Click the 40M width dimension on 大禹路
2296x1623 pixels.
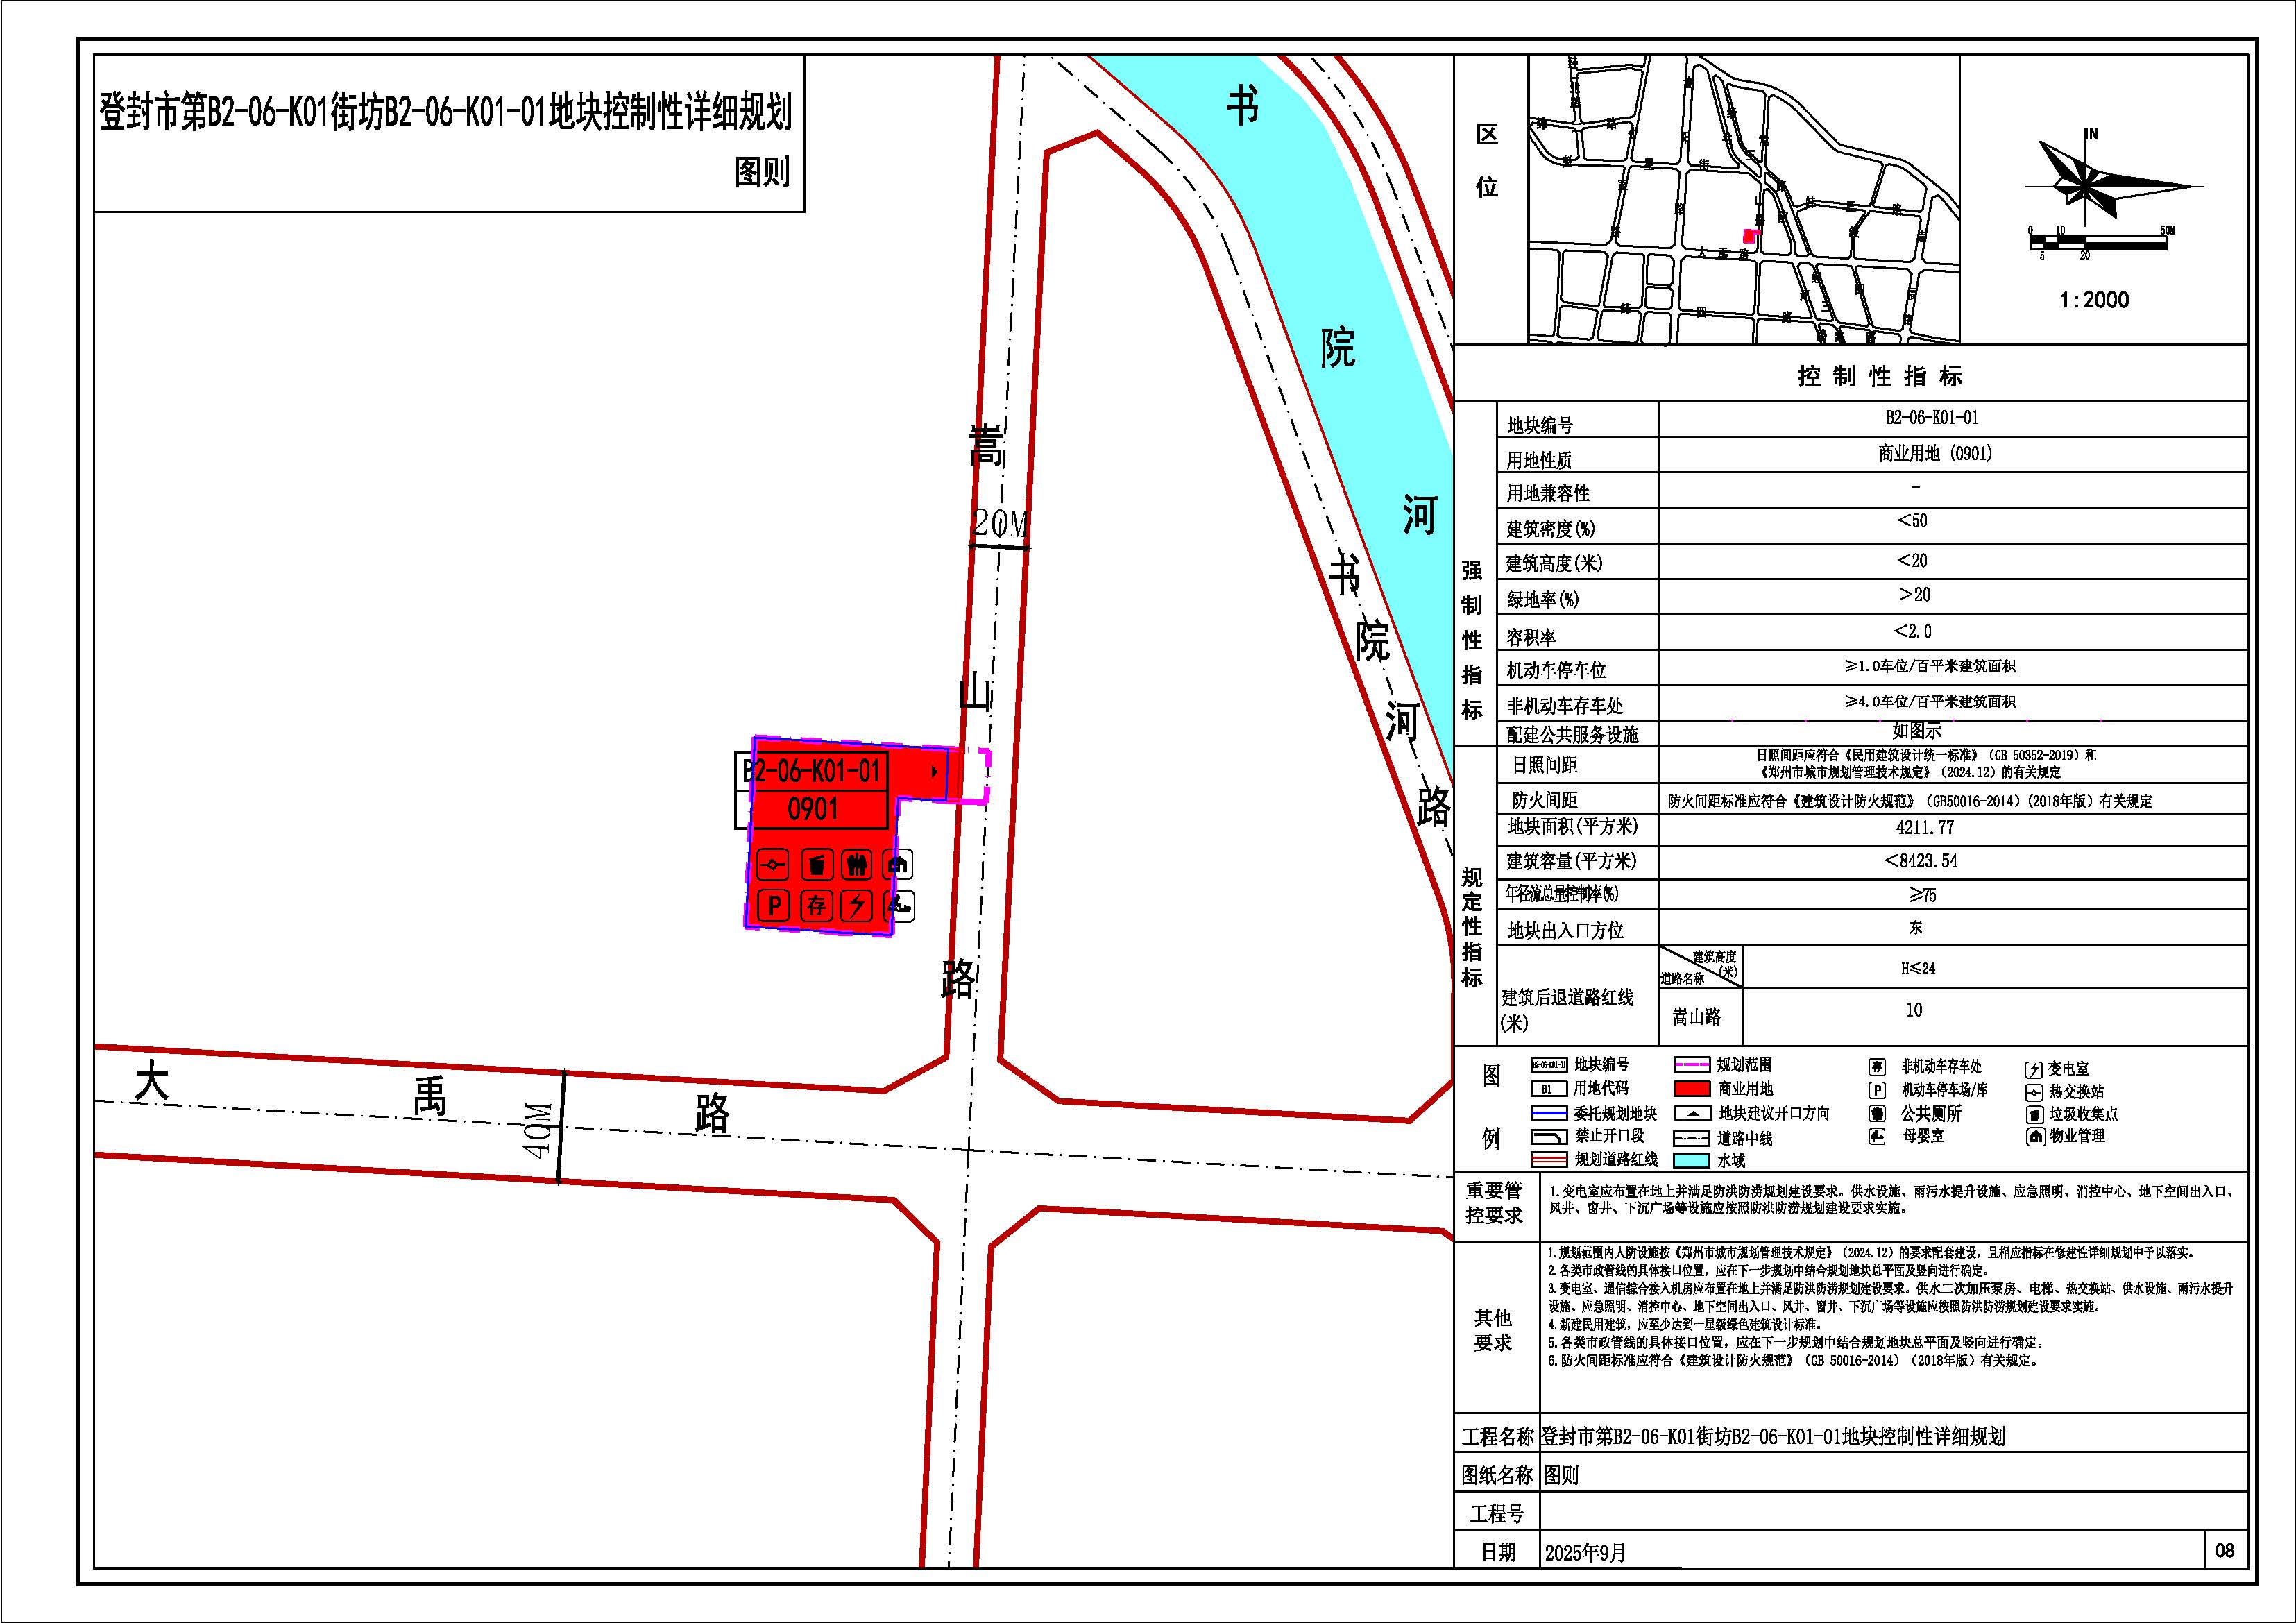(539, 1128)
